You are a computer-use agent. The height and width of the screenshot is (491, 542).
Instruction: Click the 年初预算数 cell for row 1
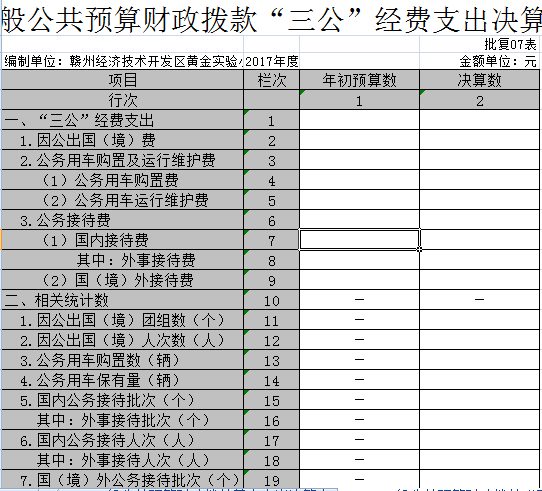359,120
